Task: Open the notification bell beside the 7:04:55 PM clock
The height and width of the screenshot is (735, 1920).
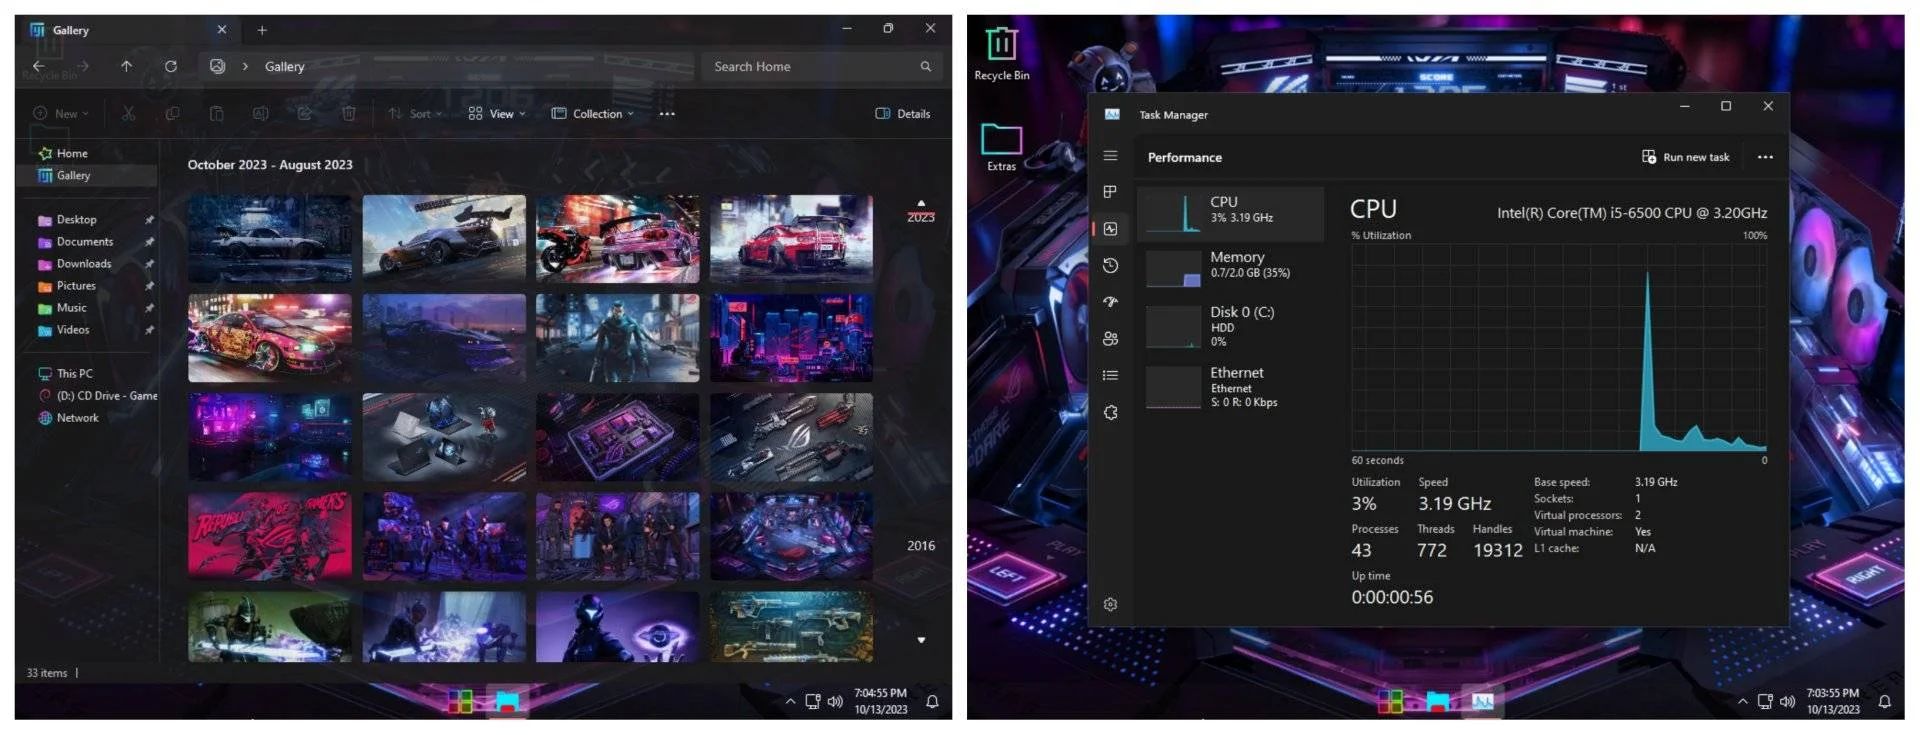Action: [932, 702]
